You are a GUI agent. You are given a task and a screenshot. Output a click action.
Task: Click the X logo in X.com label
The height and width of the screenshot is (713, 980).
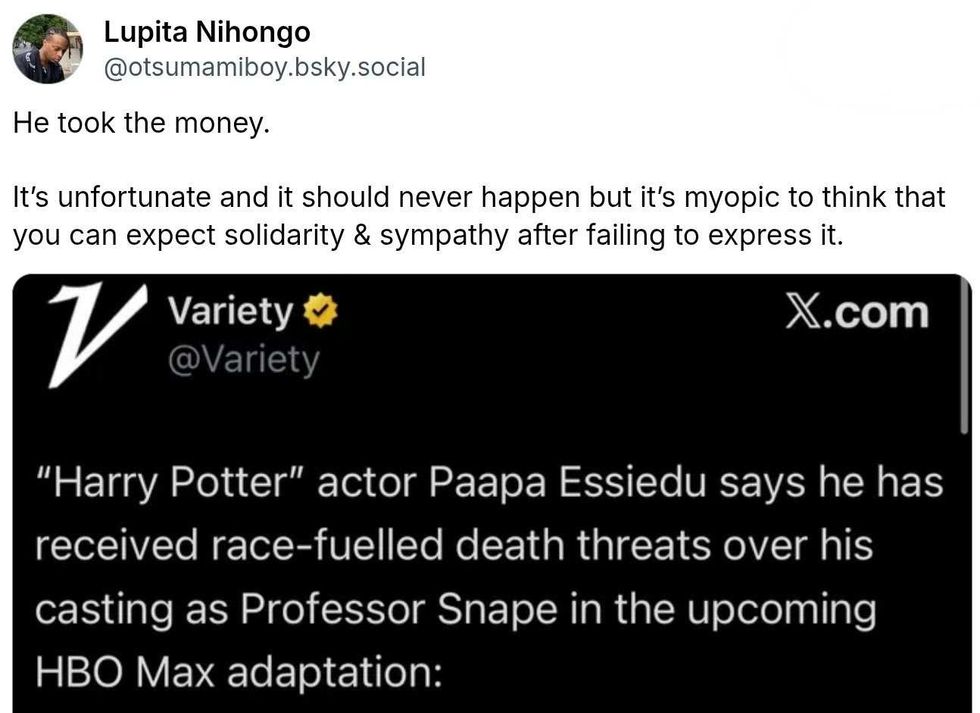point(806,313)
